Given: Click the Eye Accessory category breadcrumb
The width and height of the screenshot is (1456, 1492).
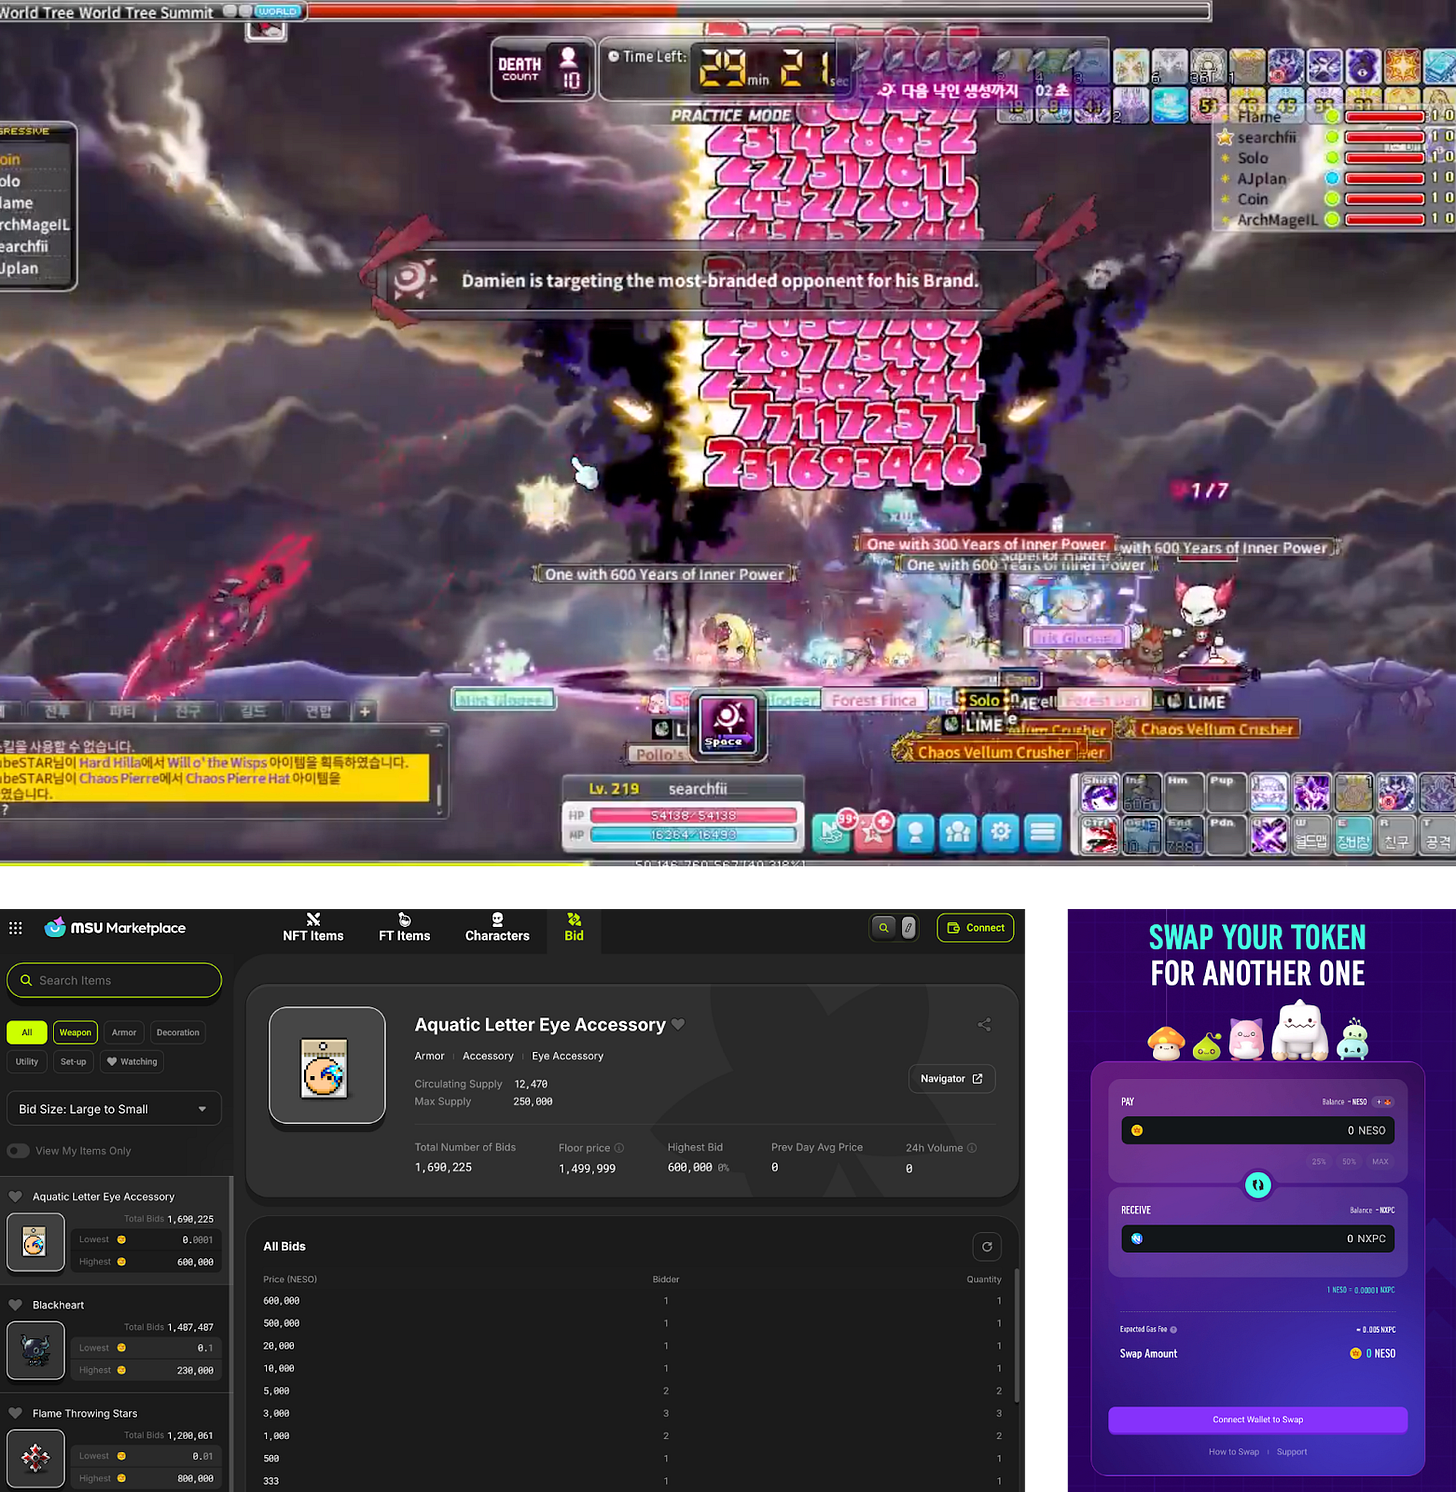Looking at the screenshot, I should click(567, 1056).
